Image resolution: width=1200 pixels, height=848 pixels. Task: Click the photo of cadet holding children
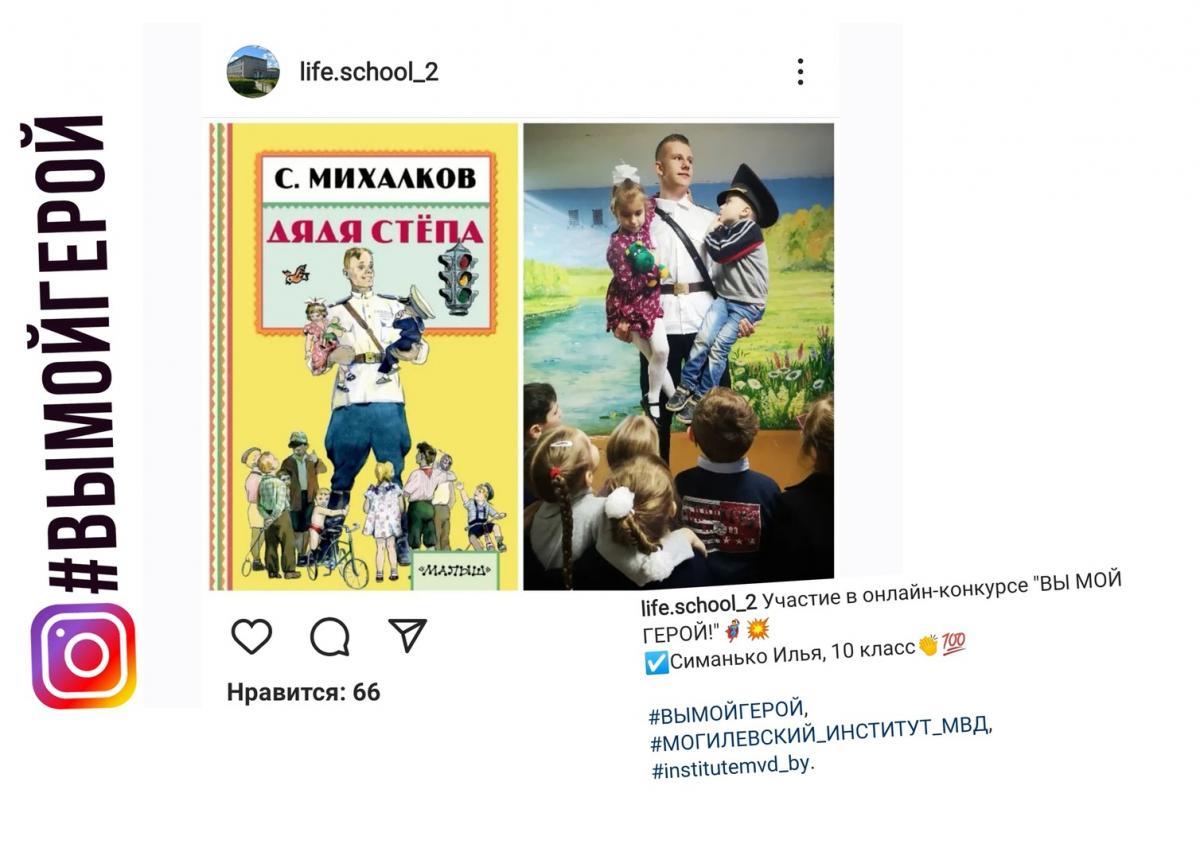[x=679, y=356]
